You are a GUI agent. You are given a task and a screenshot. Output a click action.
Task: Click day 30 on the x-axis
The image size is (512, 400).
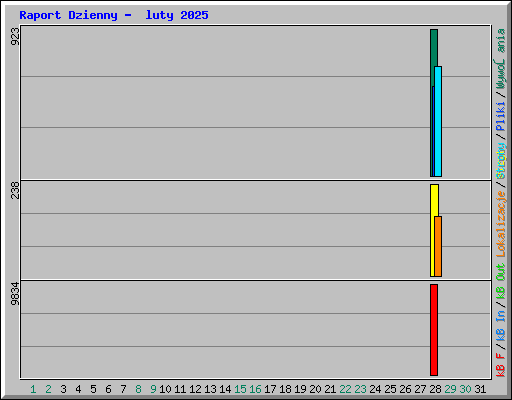pyautogui.click(x=465, y=389)
